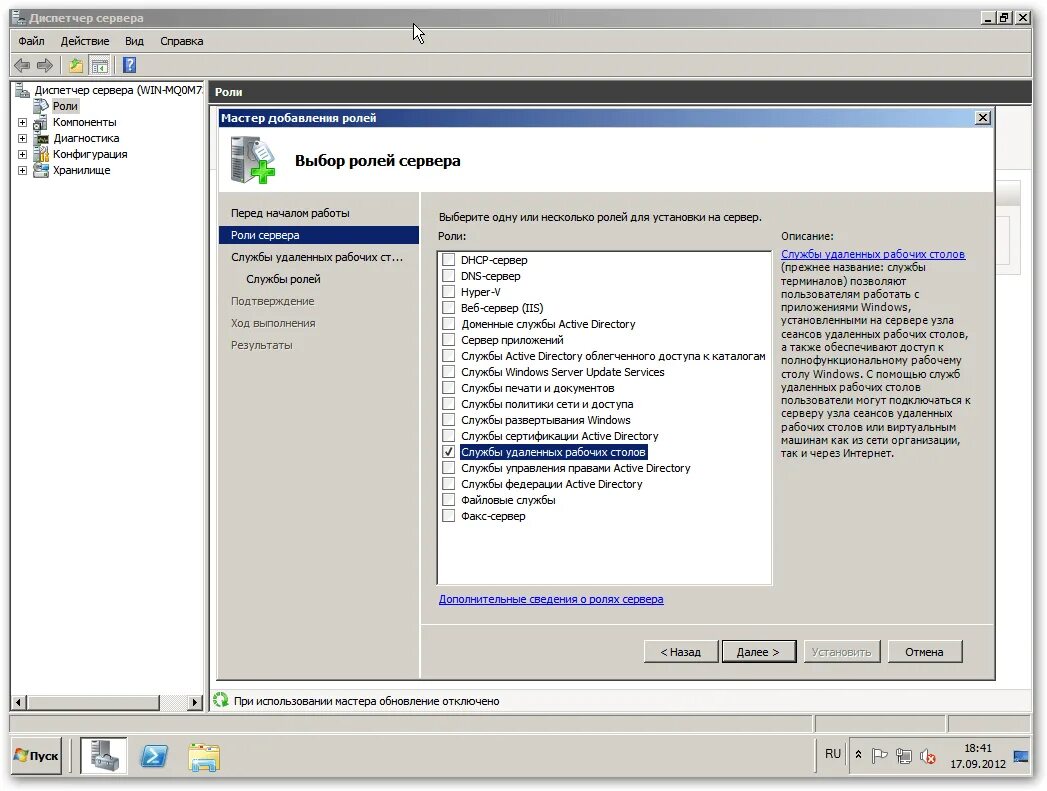The image size is (1047, 791).
Task: Expand the Хранилище tree node
Action: pyautogui.click(x=22, y=170)
